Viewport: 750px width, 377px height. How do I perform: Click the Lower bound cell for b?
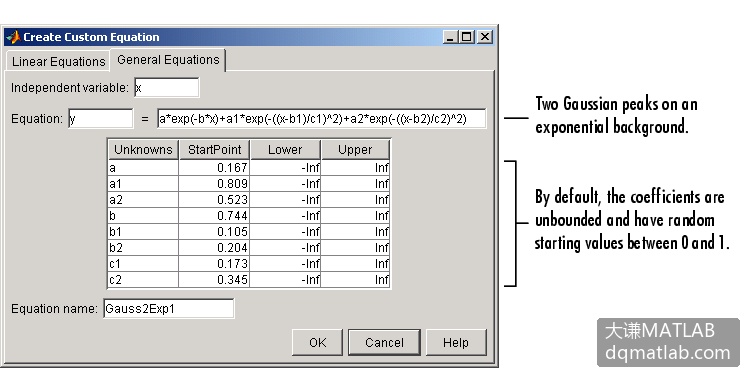tap(285, 216)
